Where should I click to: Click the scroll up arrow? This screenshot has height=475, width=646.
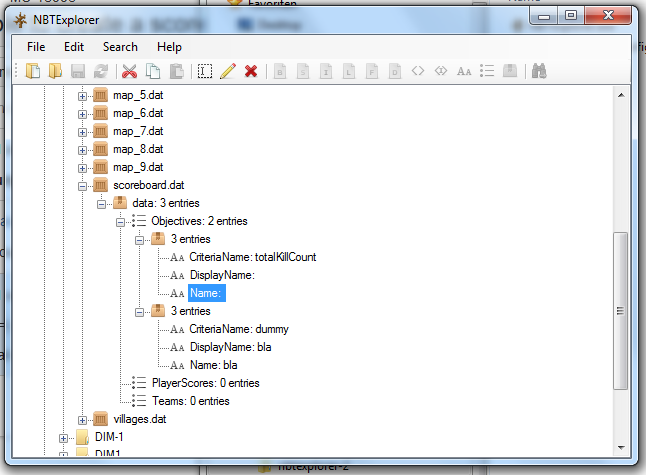point(621,95)
